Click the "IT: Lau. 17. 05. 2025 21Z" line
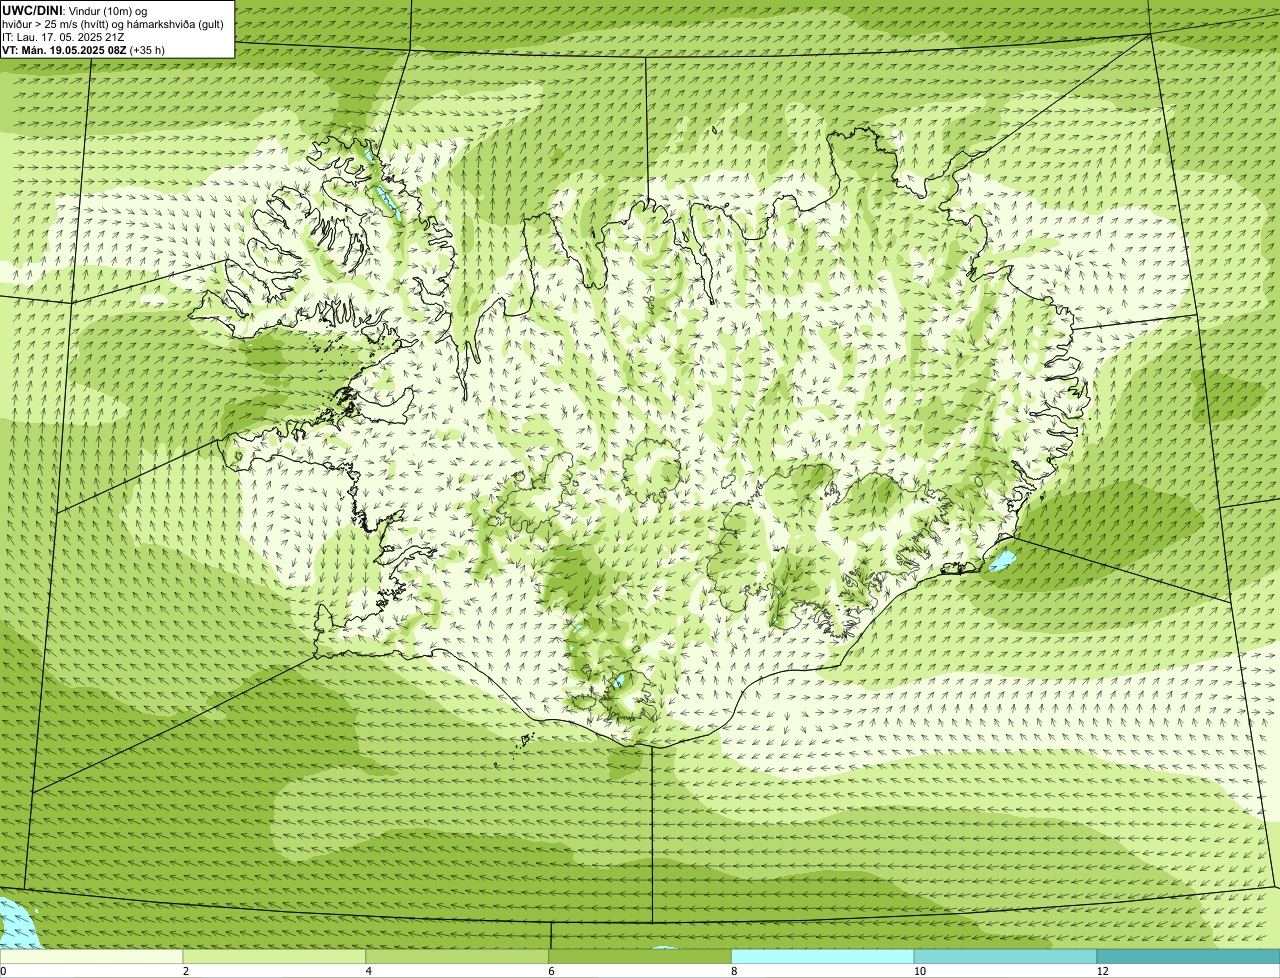Viewport: 1280px width, 978px height. 63,37
